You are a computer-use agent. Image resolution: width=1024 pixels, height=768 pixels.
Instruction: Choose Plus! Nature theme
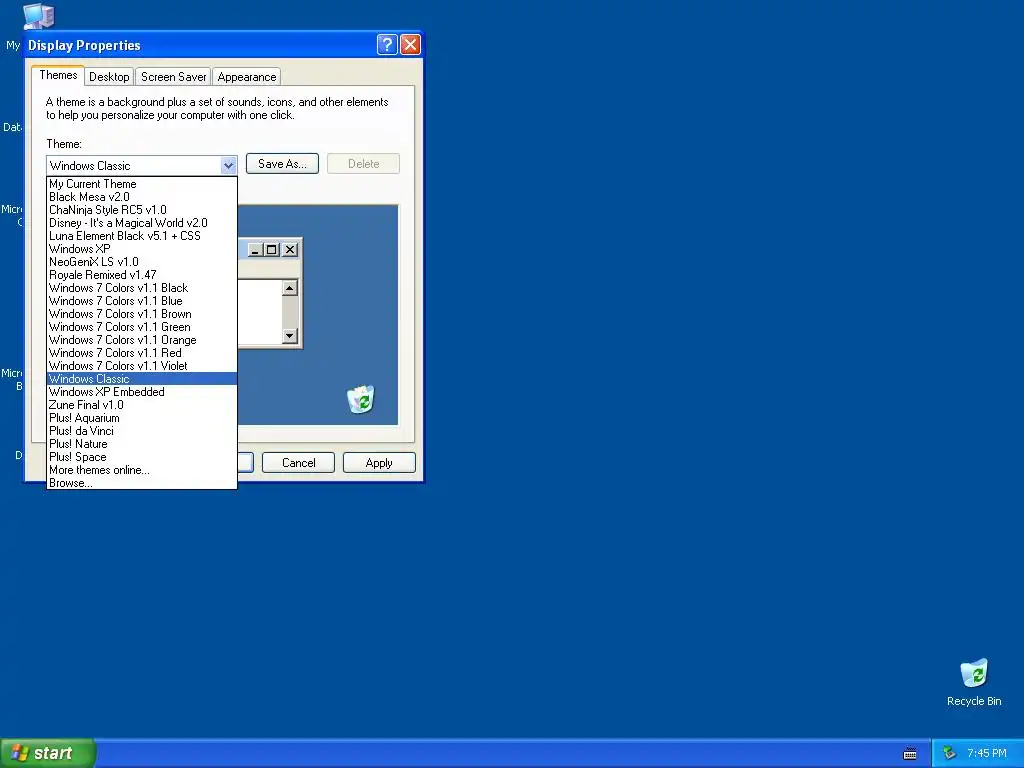[142, 445]
